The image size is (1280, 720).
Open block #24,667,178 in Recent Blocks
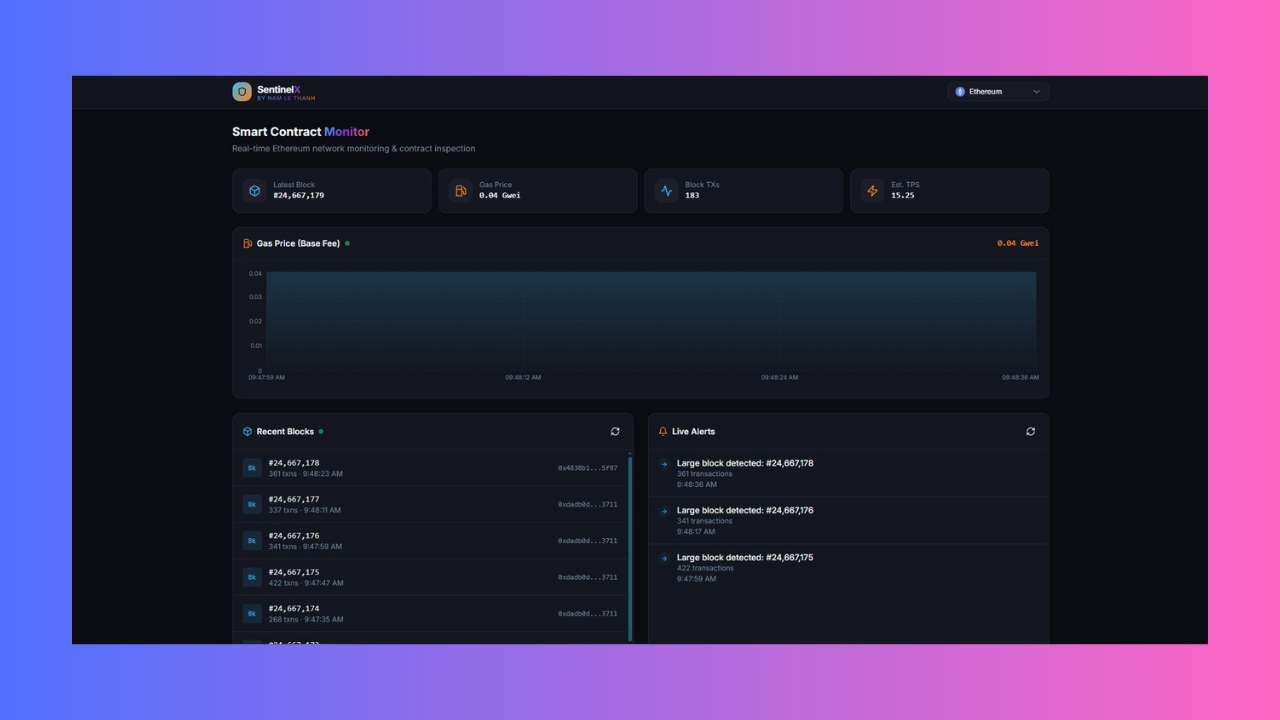coord(294,463)
